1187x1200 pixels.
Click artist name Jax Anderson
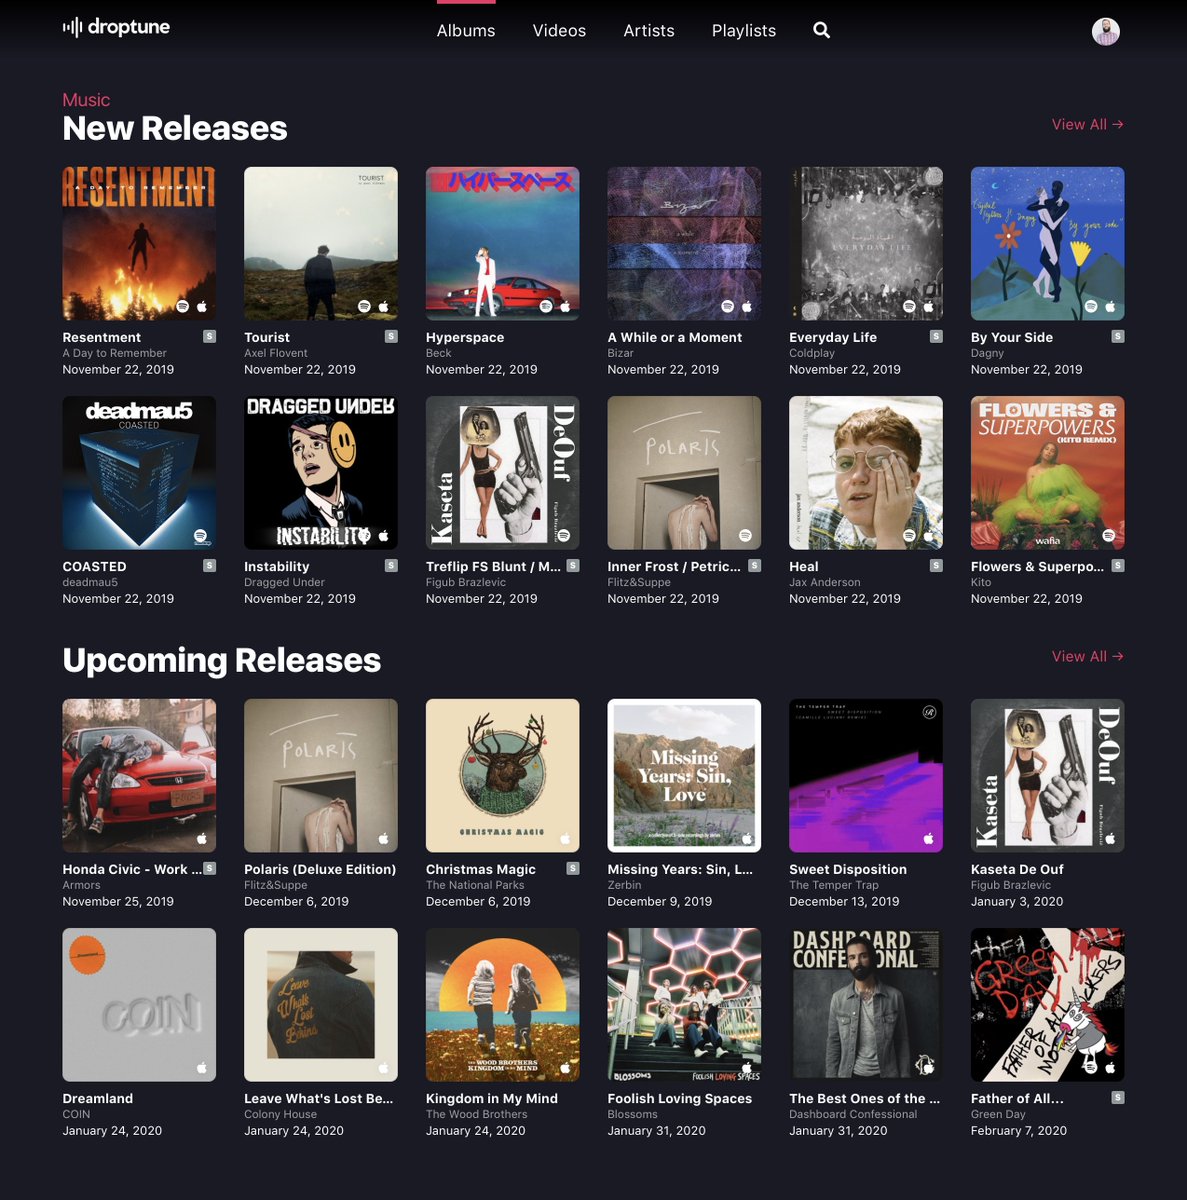[x=825, y=582]
